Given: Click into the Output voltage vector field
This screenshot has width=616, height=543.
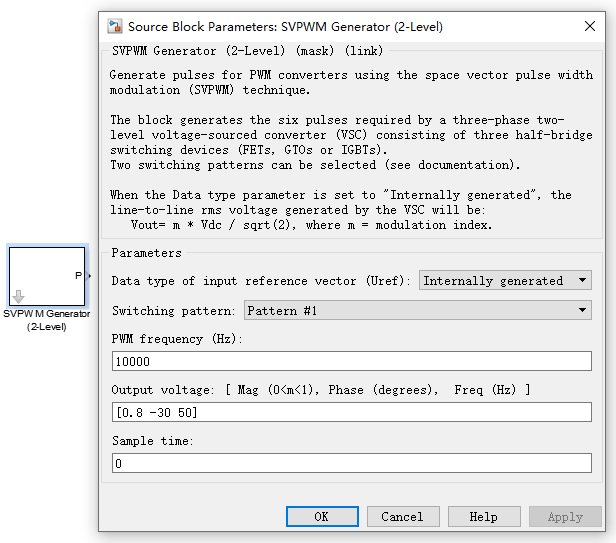Looking at the screenshot, I should (351, 412).
